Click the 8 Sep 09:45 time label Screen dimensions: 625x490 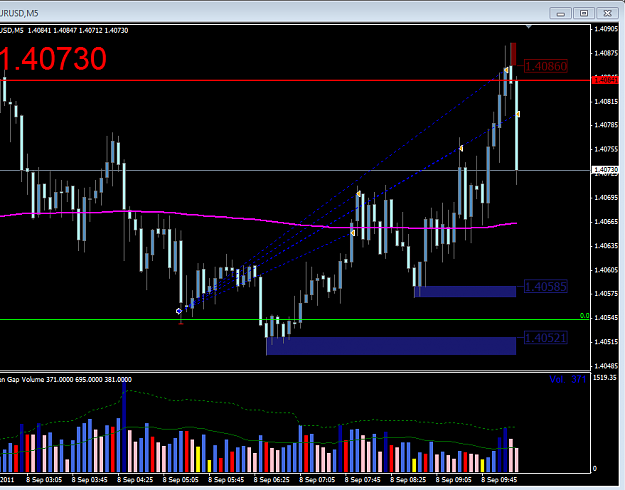coord(499,480)
